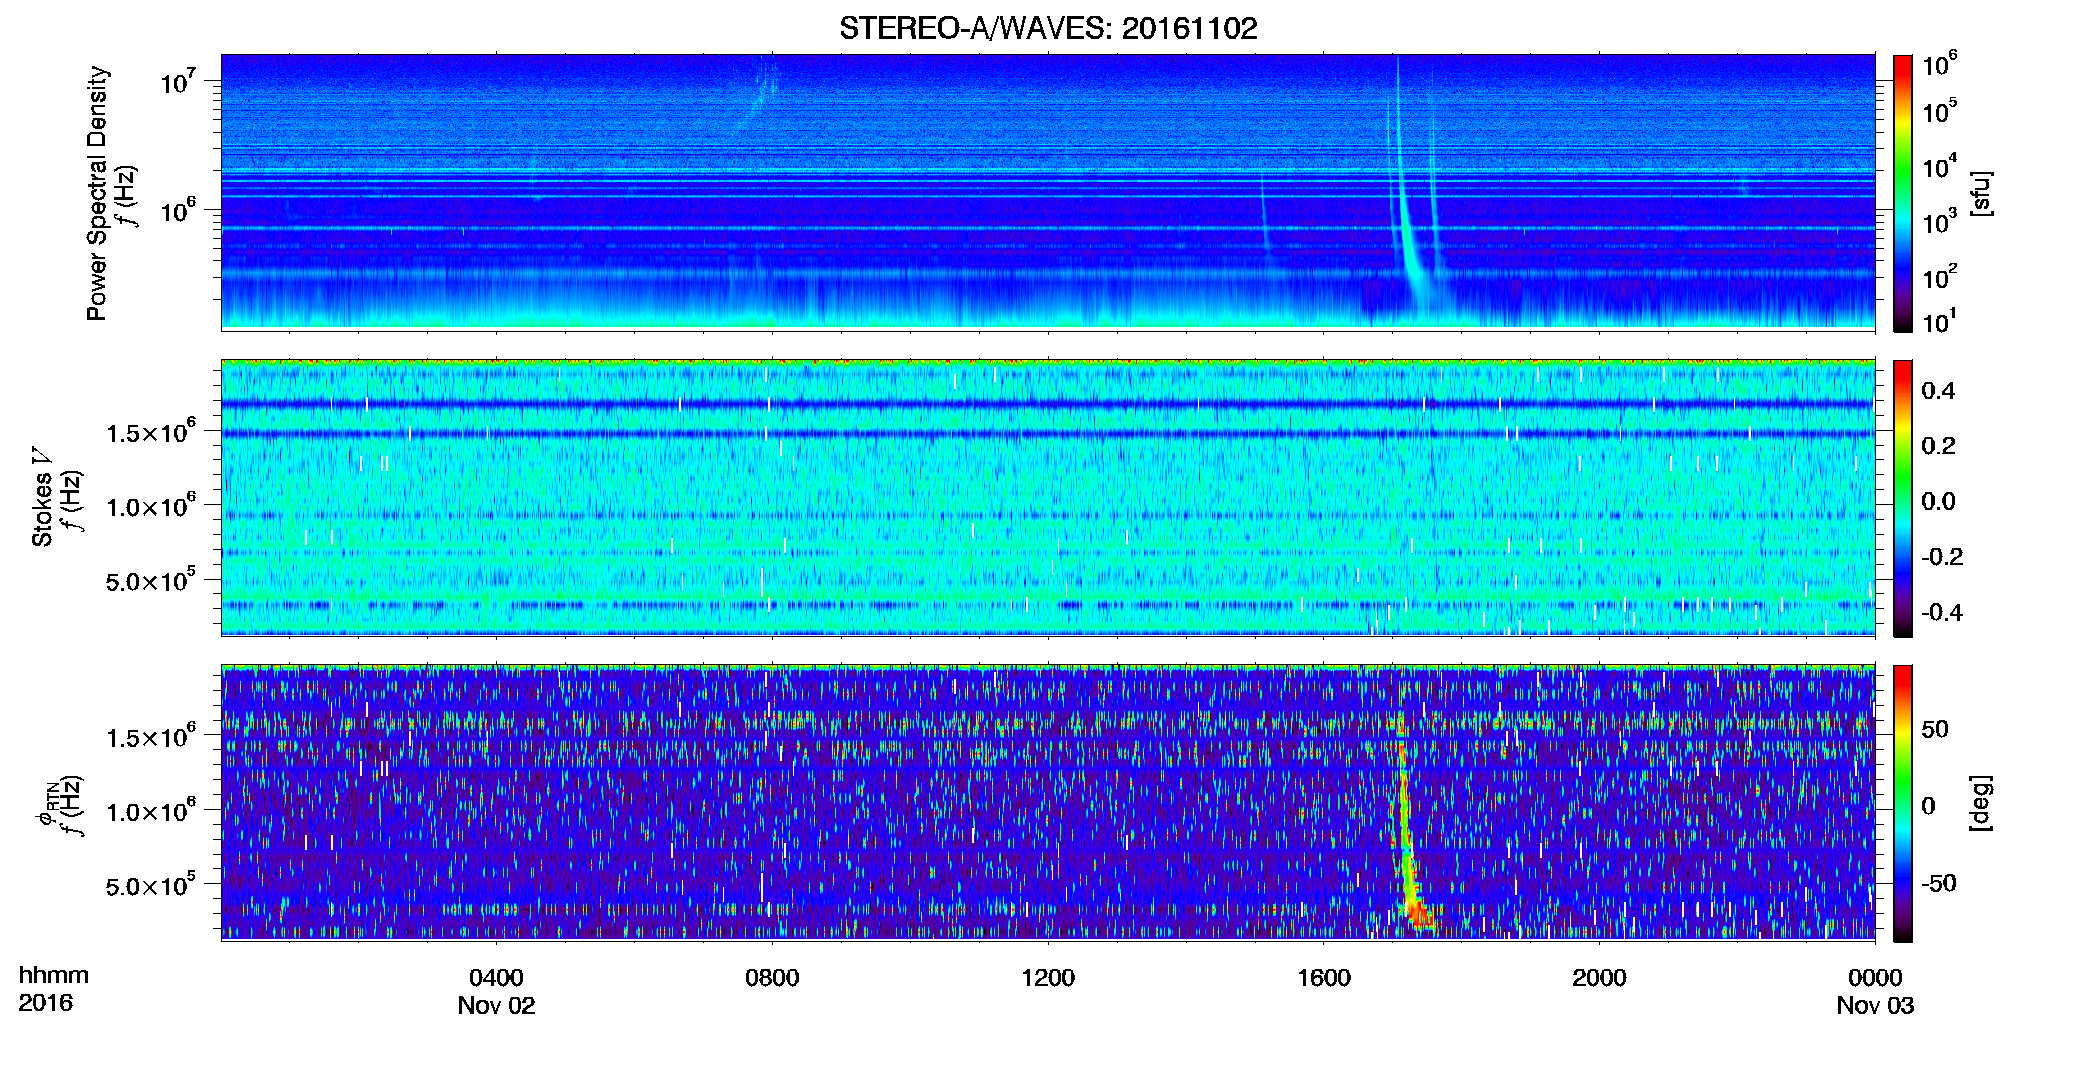Viewport: 2096px width, 1080px height.
Task: Click the [sfu] unit label
Action: pyautogui.click(x=1981, y=193)
